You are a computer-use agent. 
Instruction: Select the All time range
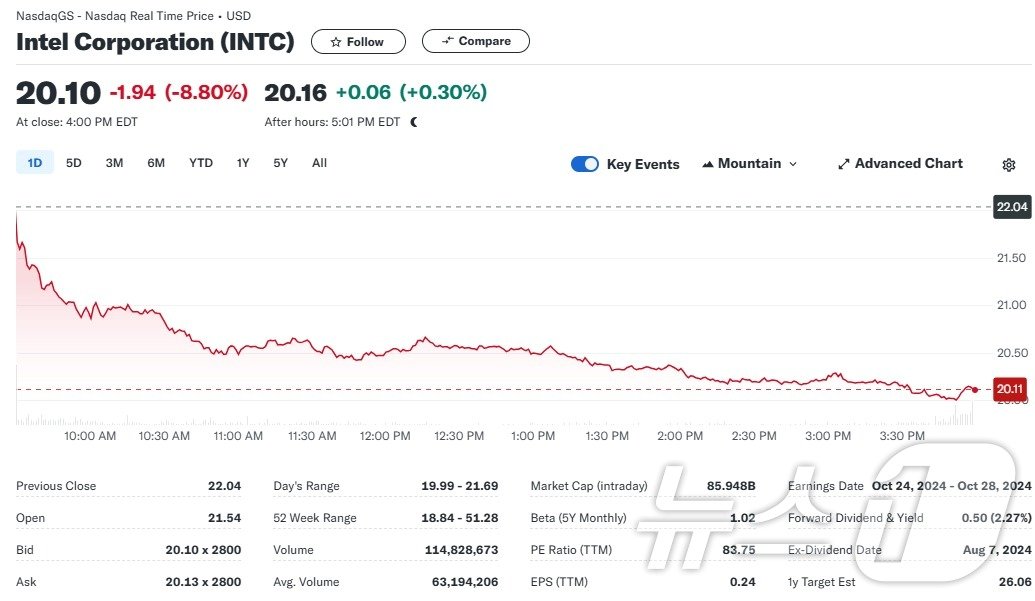pos(319,163)
